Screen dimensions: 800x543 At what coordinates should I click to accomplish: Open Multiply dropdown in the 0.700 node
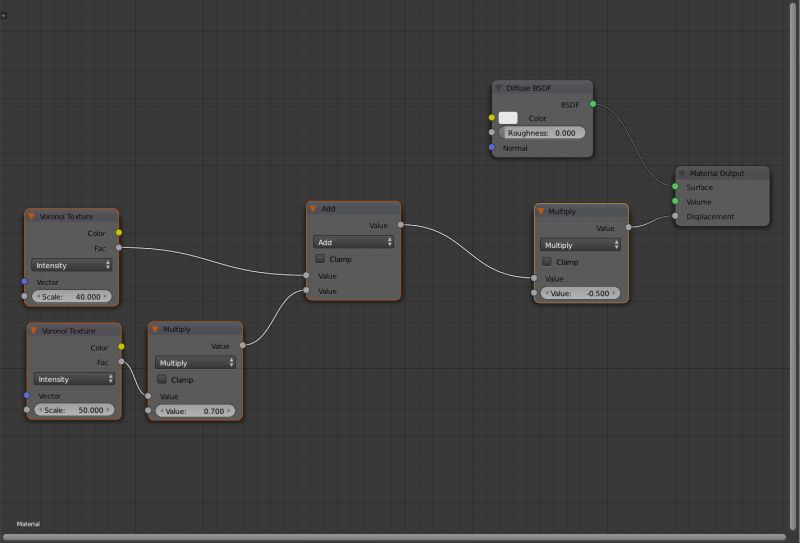195,363
